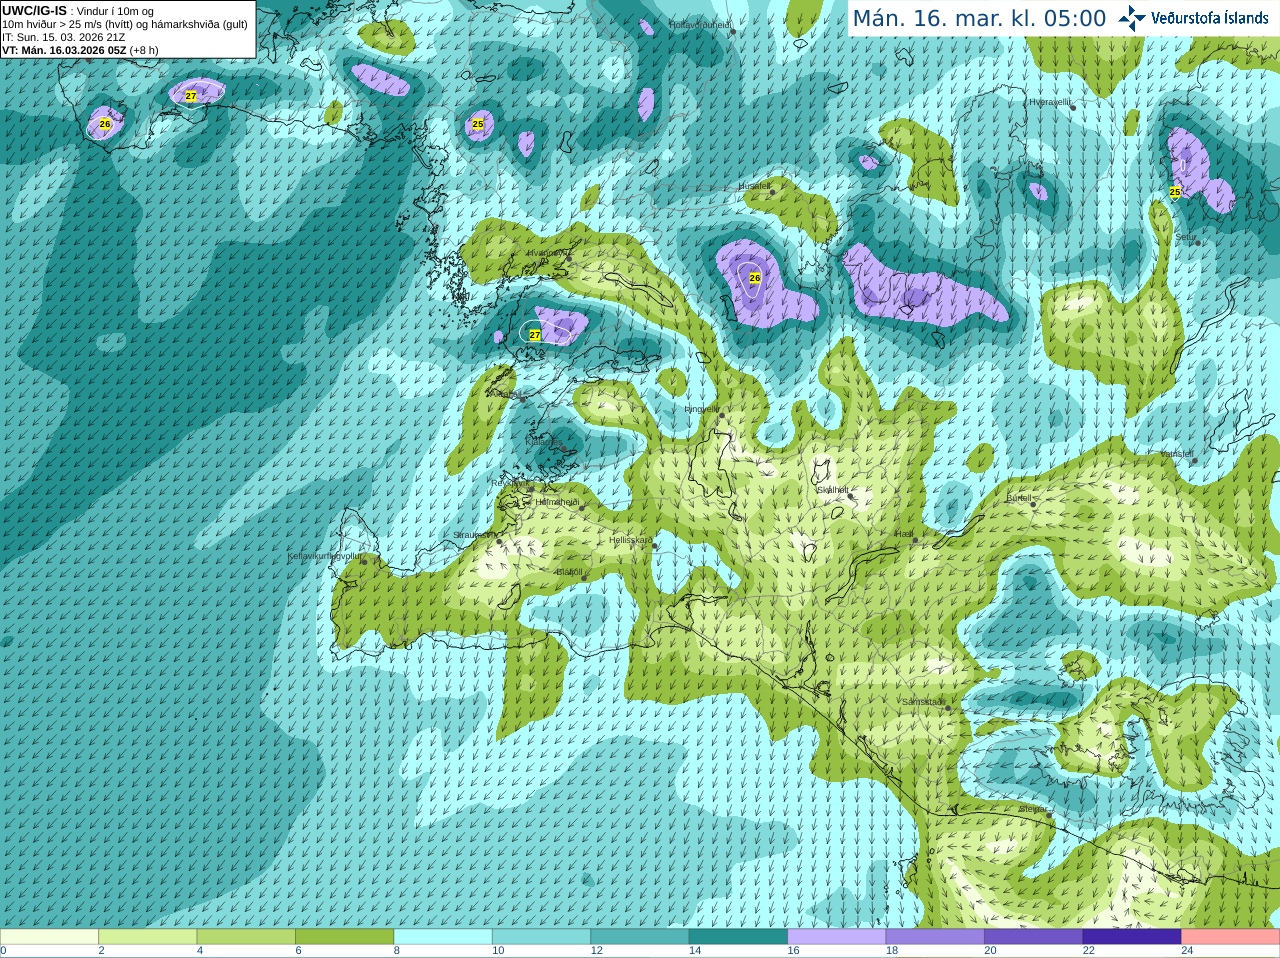Select the Bláfjöll station label
1280x958 pixels.
[x=568, y=572]
